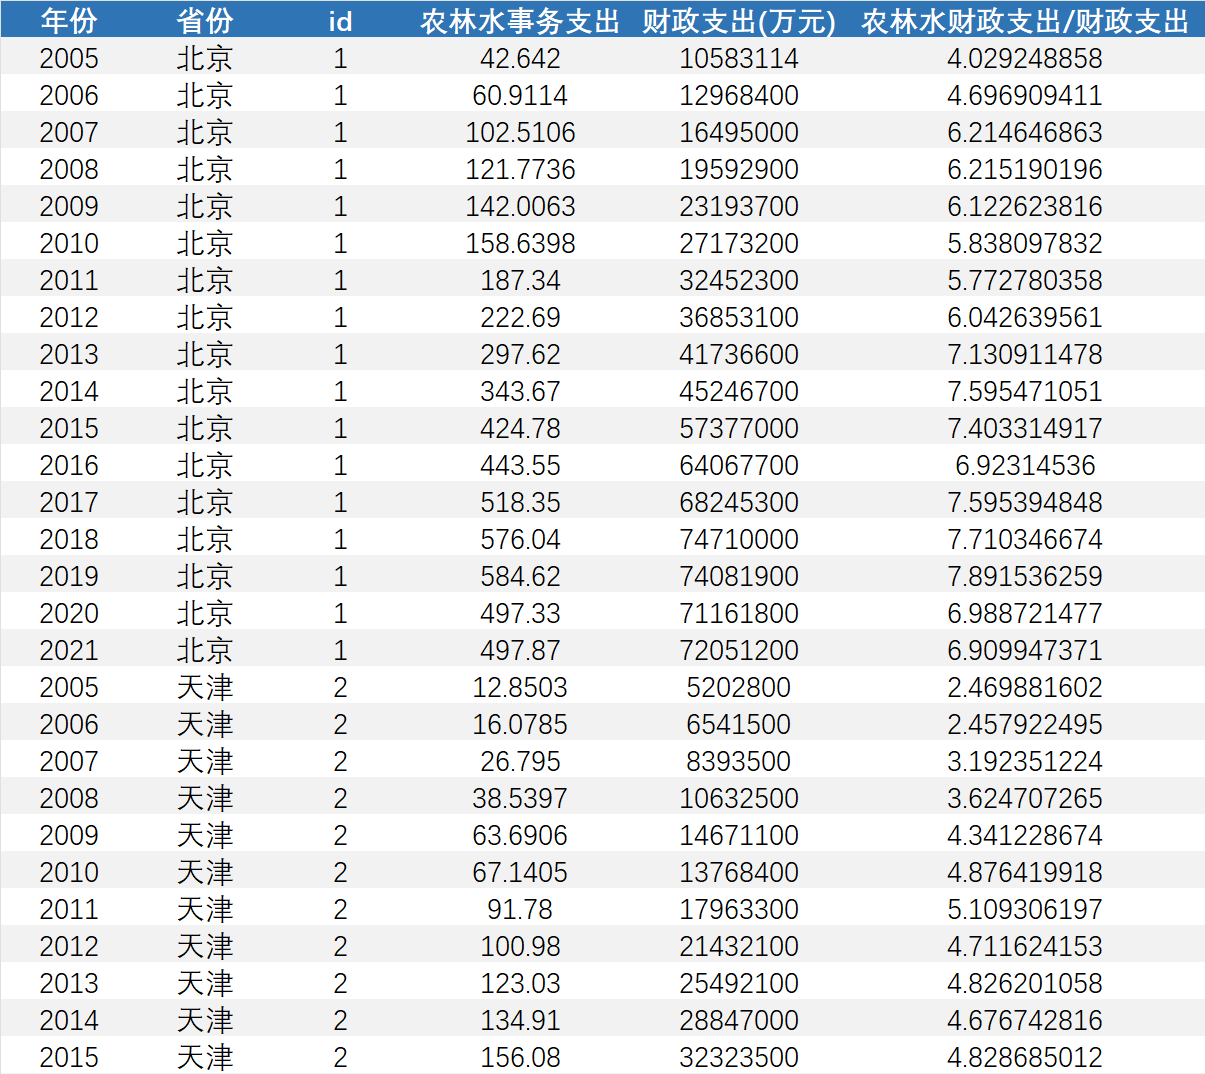Select the cell showing 297.62
The height and width of the screenshot is (1074, 1205).
520,355
